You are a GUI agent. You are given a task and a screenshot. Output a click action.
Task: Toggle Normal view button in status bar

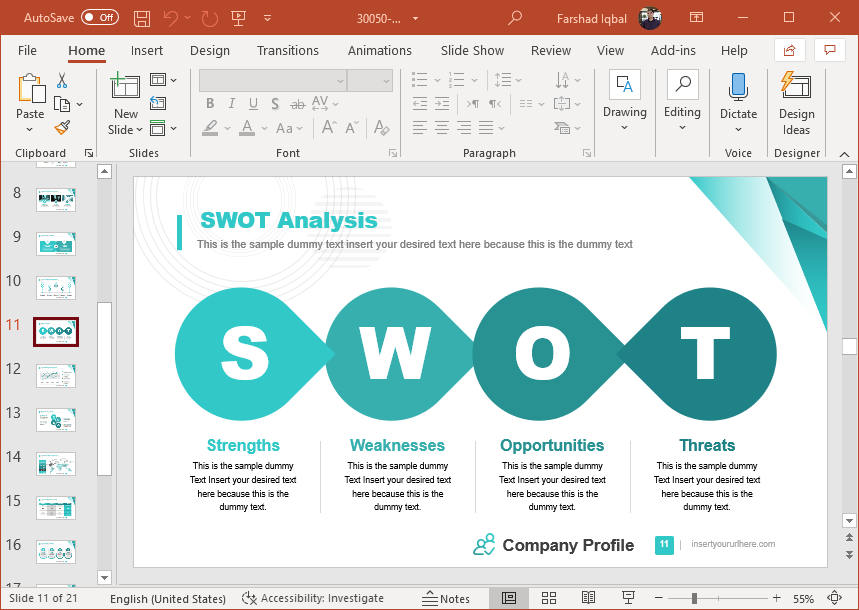(509, 598)
